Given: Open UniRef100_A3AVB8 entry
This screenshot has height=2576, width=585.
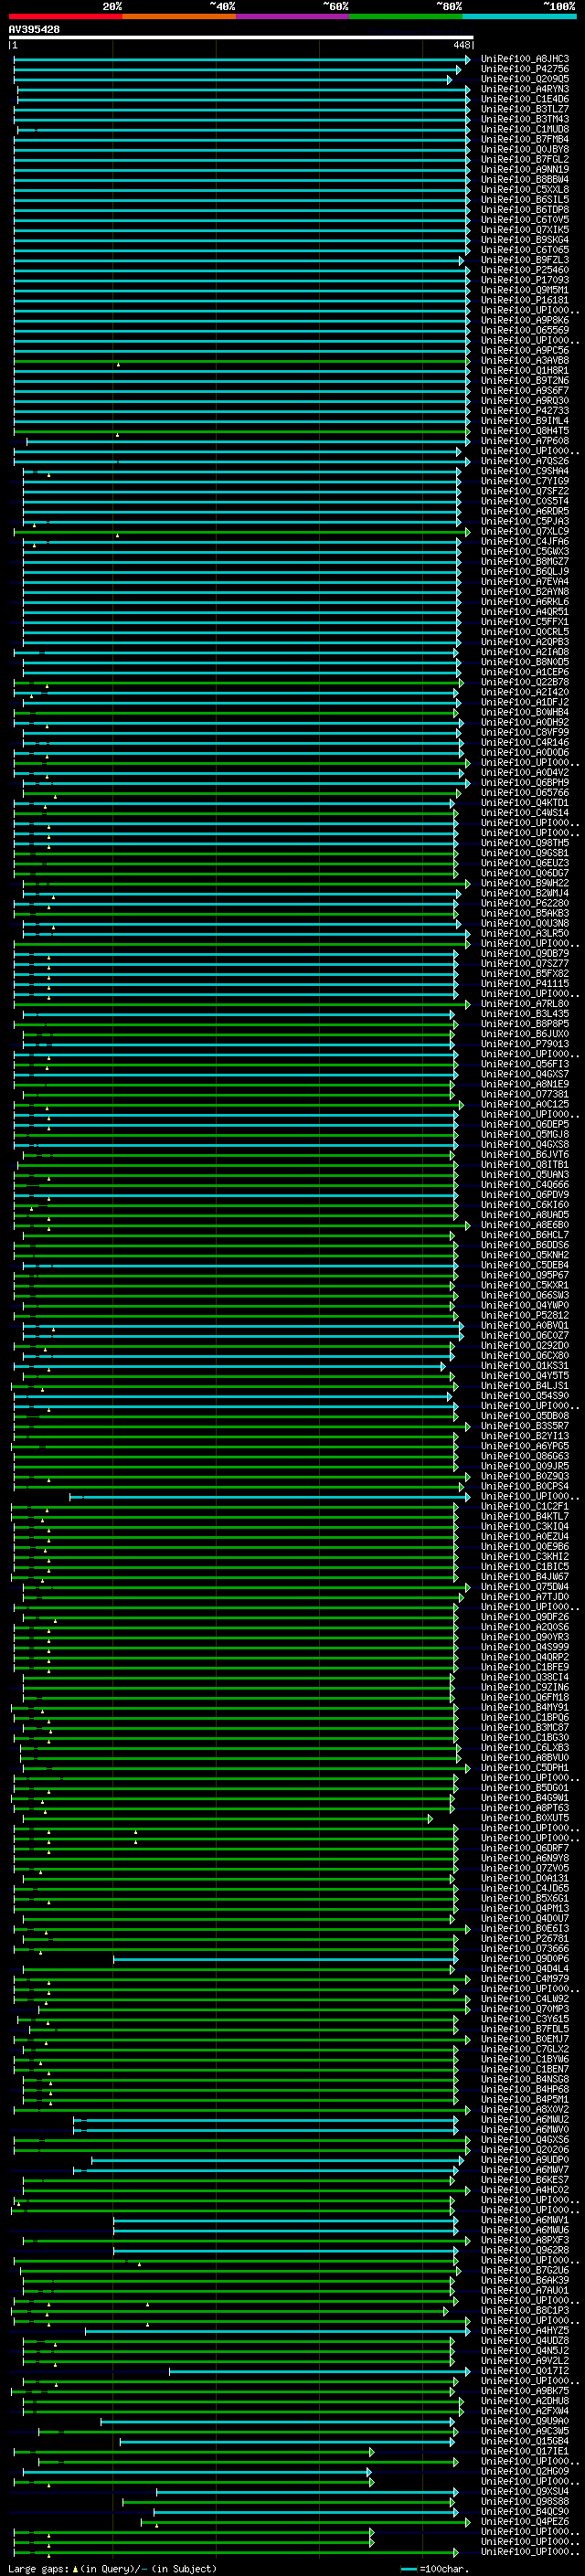Looking at the screenshot, I should pyautogui.click(x=525, y=361).
